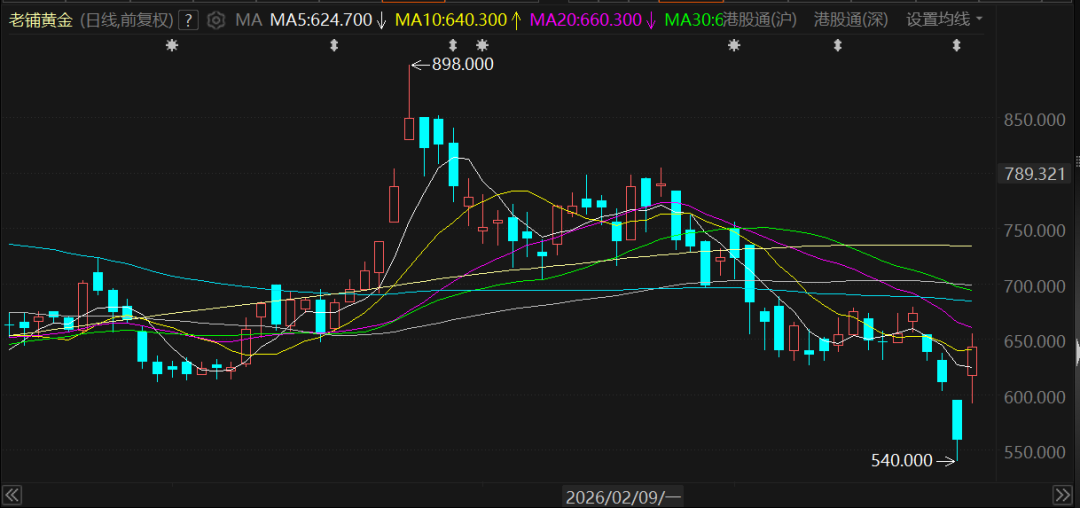
Task: Open the 日线,前复权 period selector
Action: 126,20
